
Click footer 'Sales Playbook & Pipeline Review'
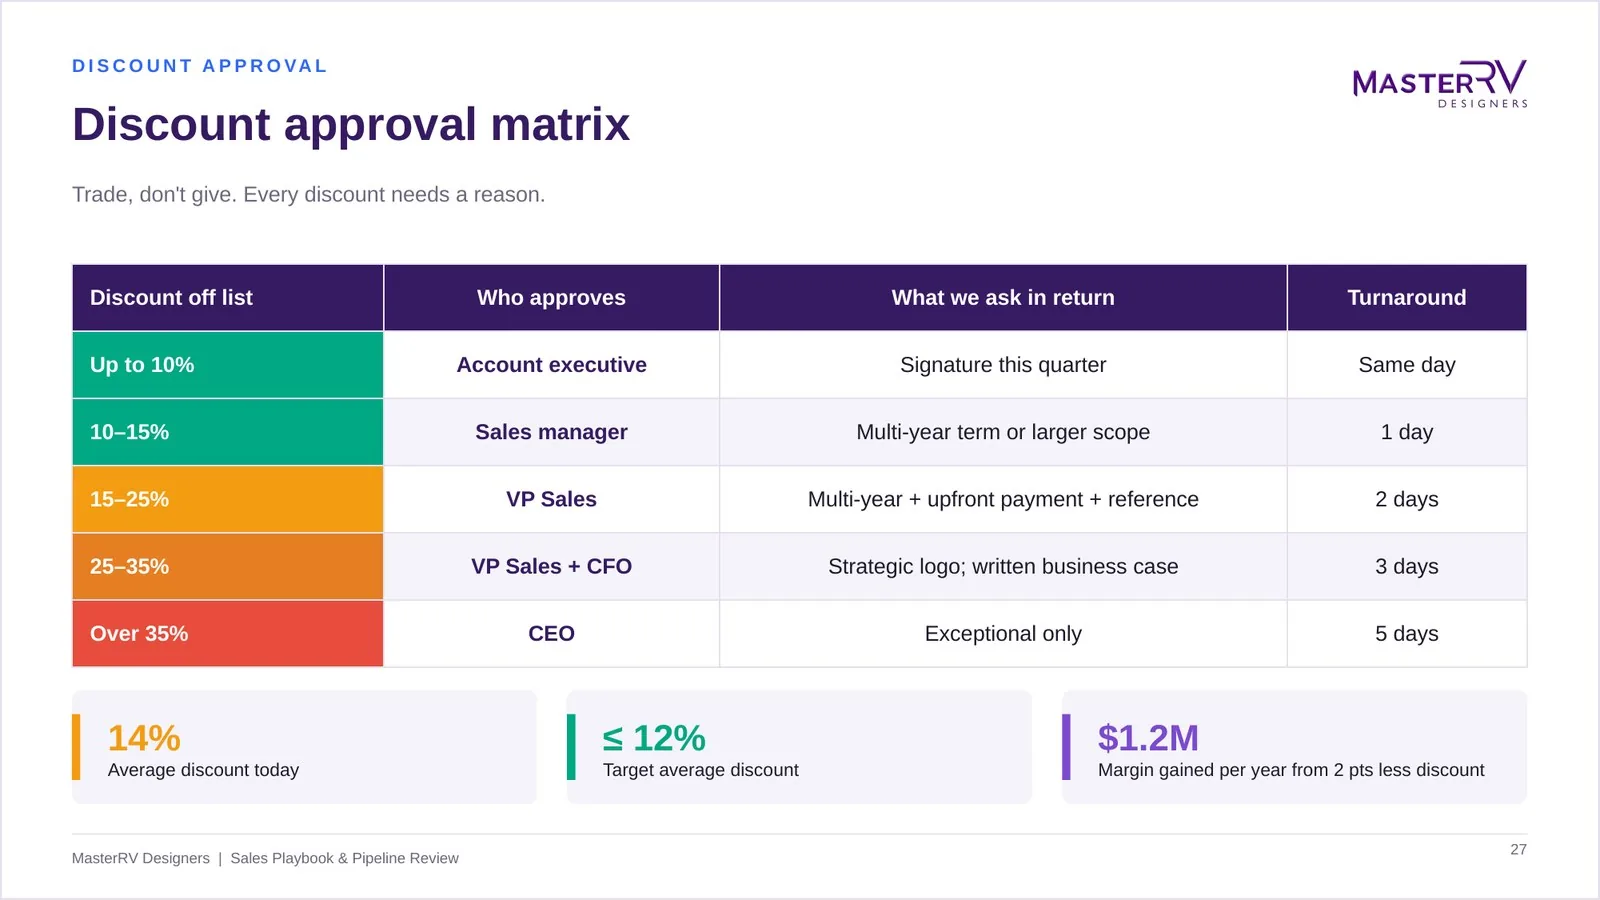344,858
